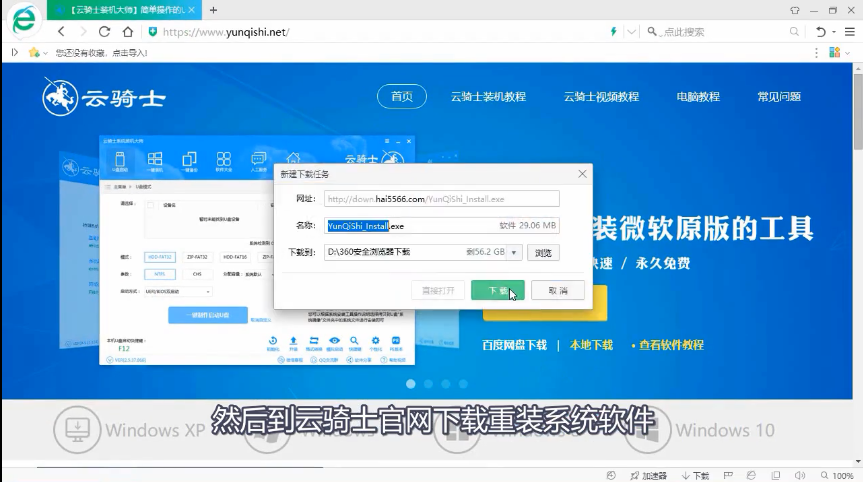Open the colorful extensions grid icon
This screenshot has height=482, width=863.
835,52
